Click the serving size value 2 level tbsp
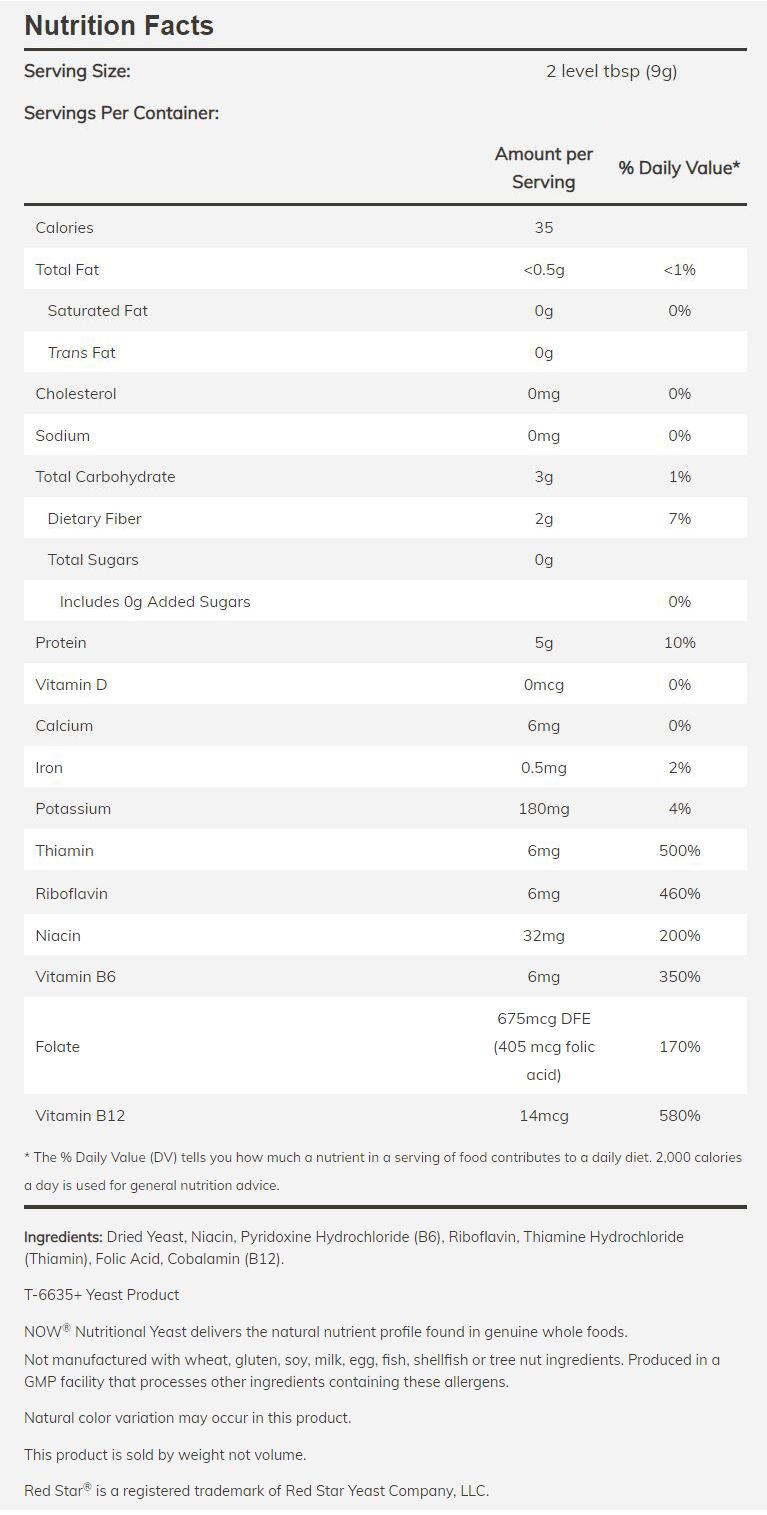The height and width of the screenshot is (1515, 767). point(611,71)
